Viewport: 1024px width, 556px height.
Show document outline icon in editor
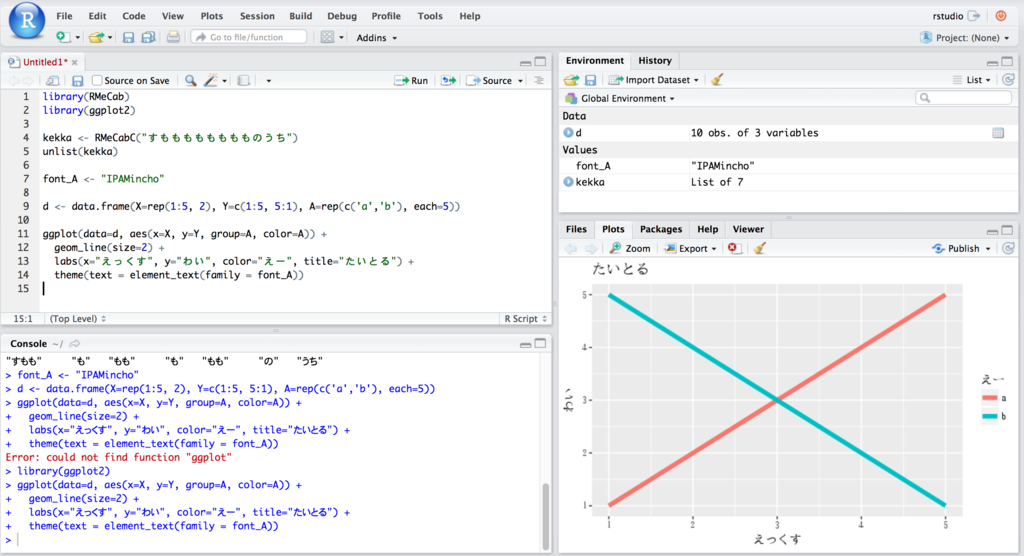(x=539, y=80)
